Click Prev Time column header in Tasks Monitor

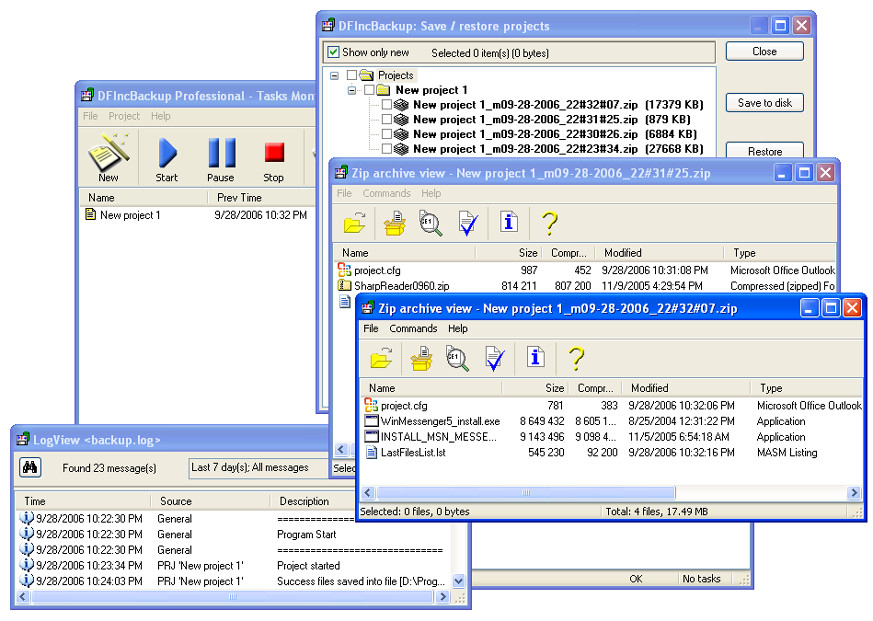coord(262,197)
